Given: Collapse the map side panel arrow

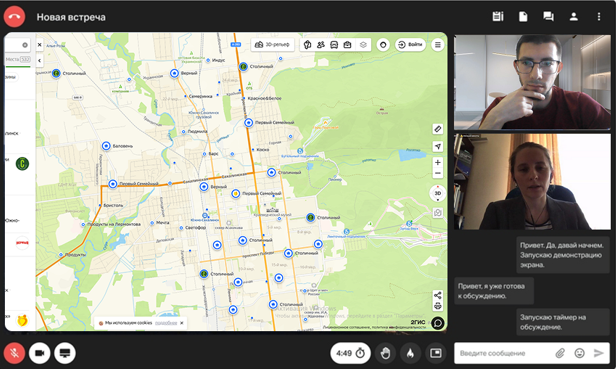Looking at the screenshot, I should [40, 61].
